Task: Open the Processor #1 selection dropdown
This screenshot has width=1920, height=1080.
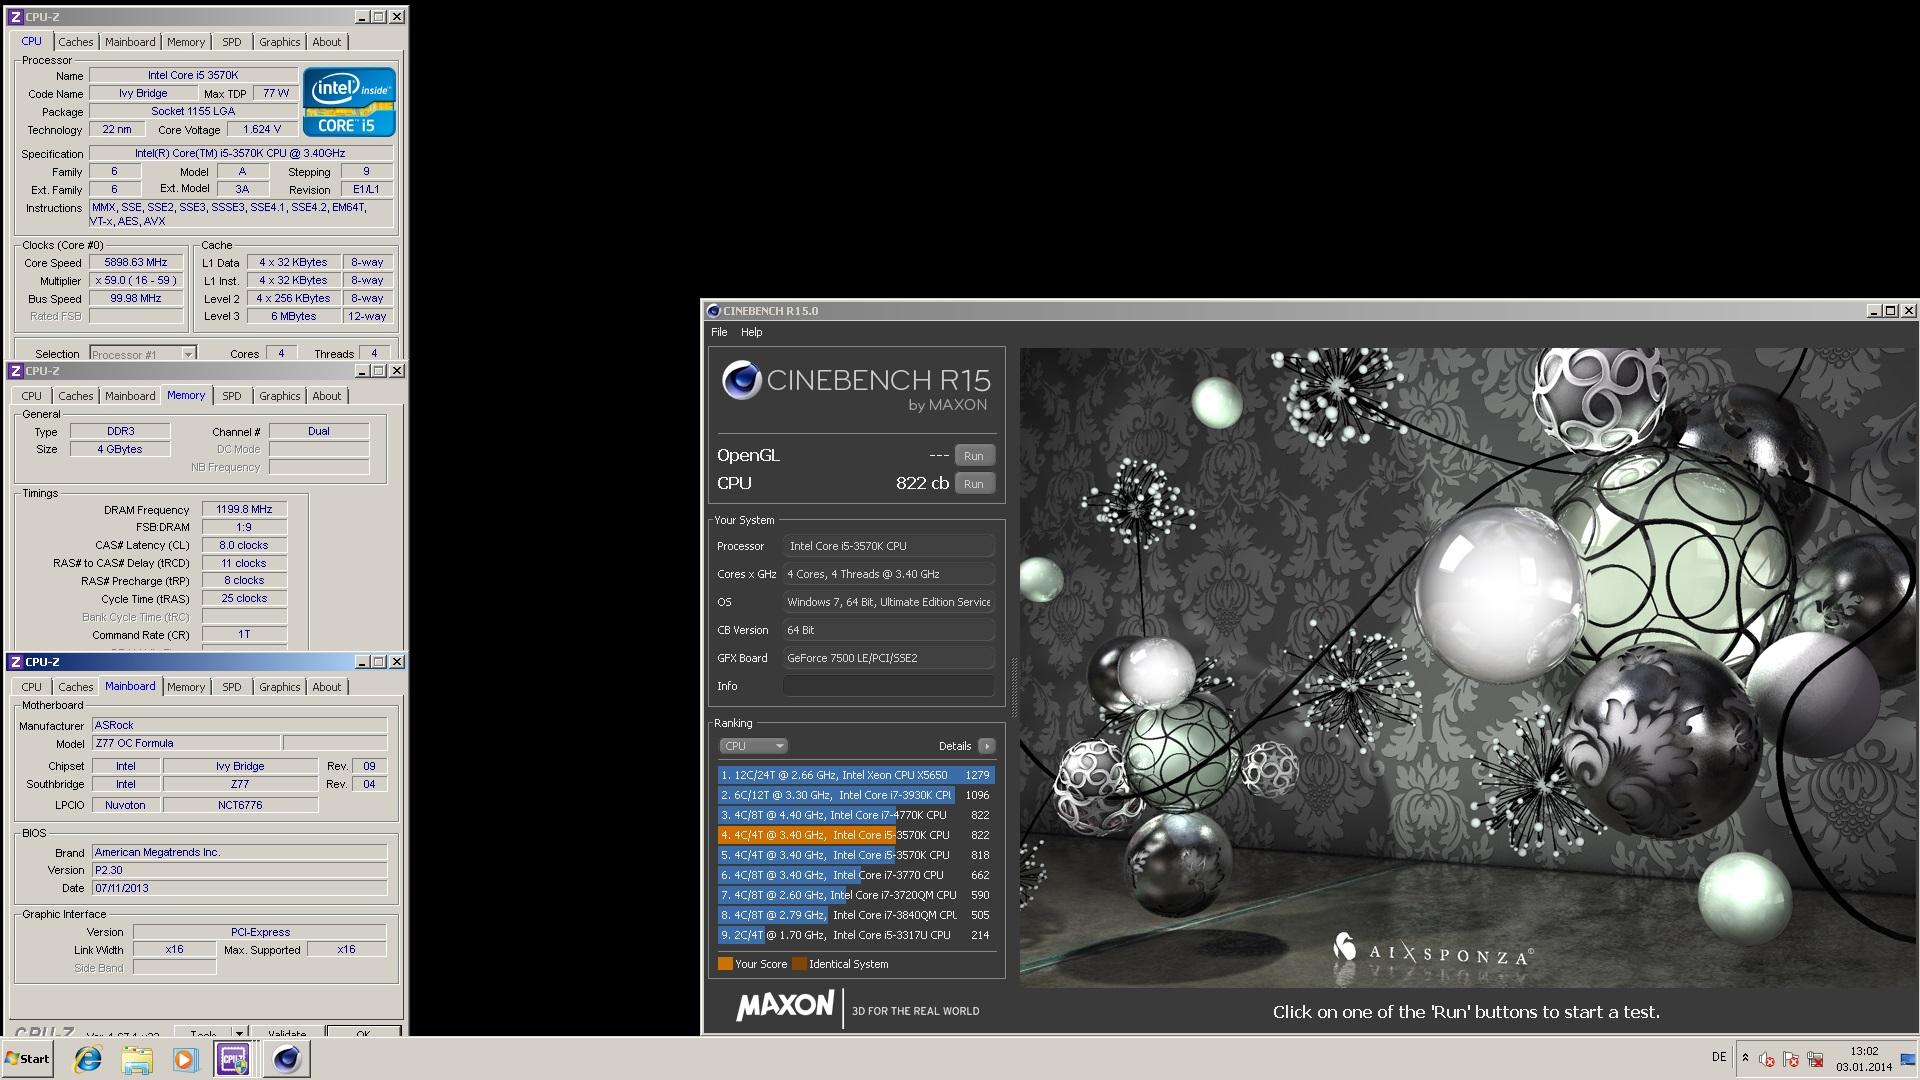Action: (x=143, y=354)
